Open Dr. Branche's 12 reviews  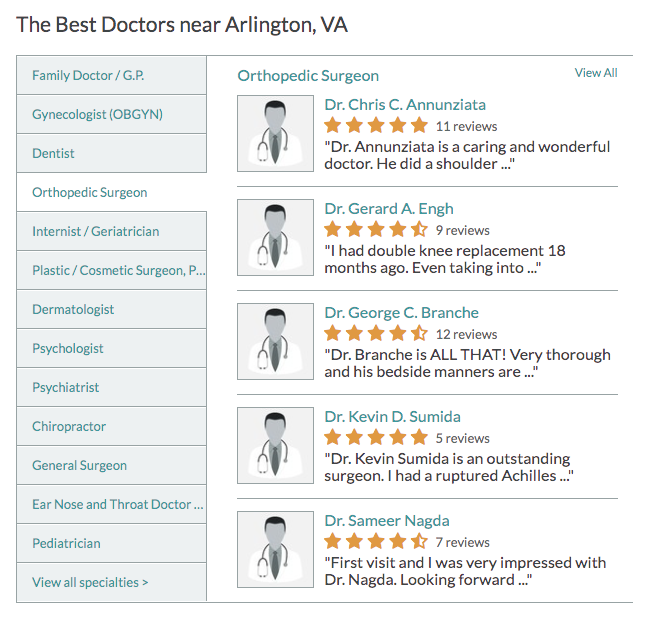[x=466, y=334]
